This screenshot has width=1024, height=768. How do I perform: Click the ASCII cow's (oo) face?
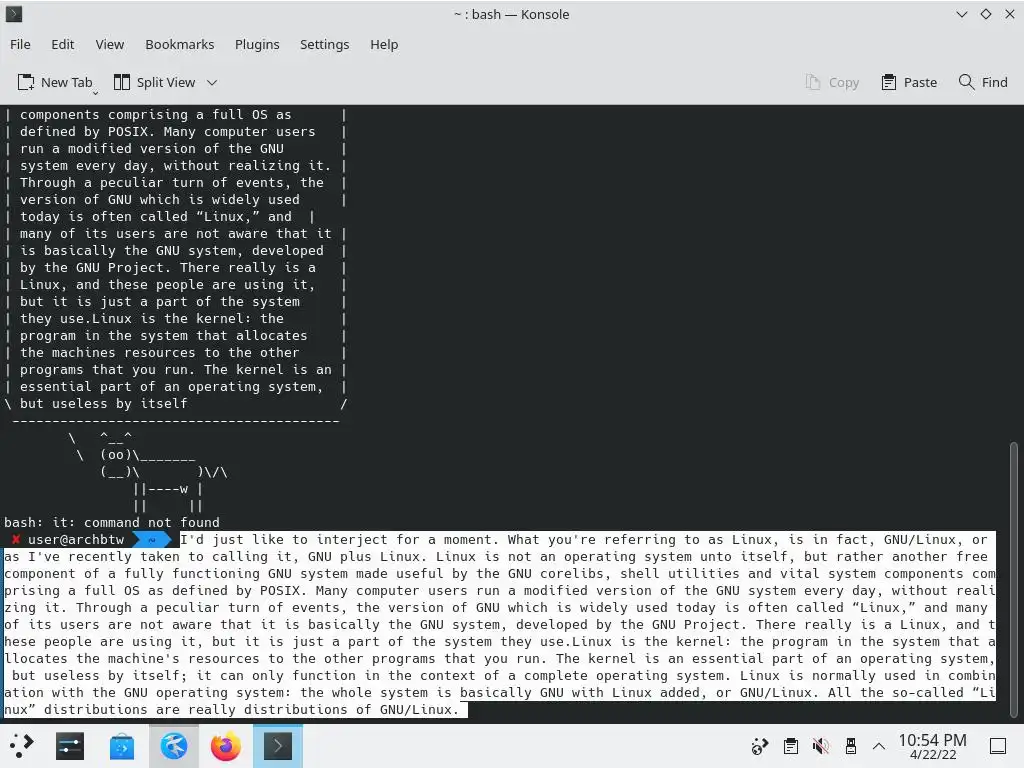coord(116,455)
